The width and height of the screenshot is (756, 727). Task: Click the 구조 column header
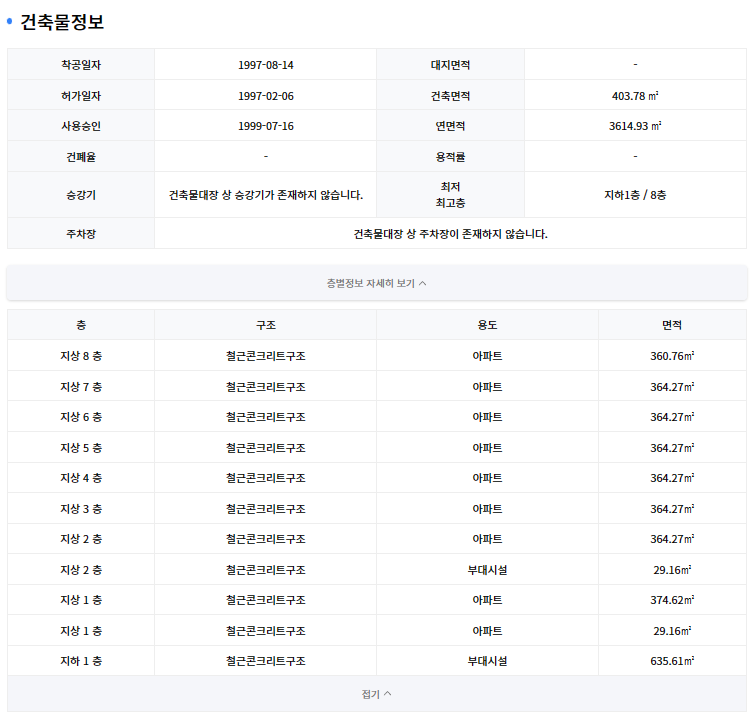(x=266, y=324)
